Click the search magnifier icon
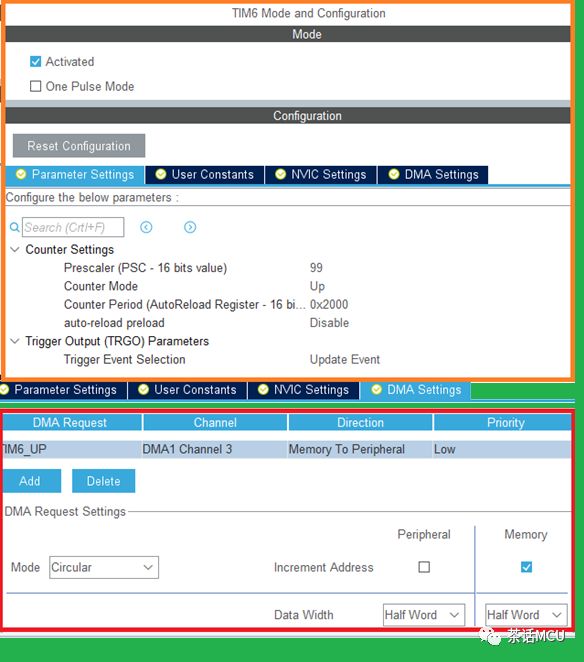Screen dimensions: 584x662 point(14,227)
